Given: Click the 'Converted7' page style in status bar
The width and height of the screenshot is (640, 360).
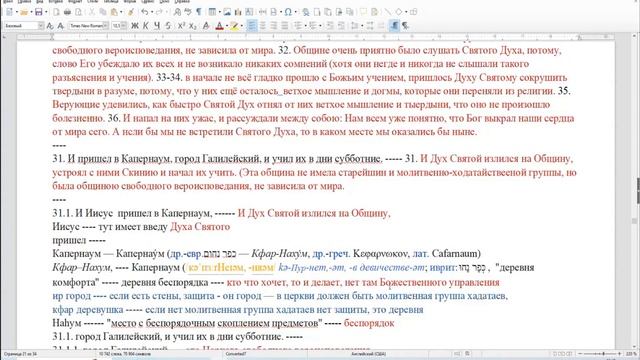Looking at the screenshot, I should pos(237,354).
